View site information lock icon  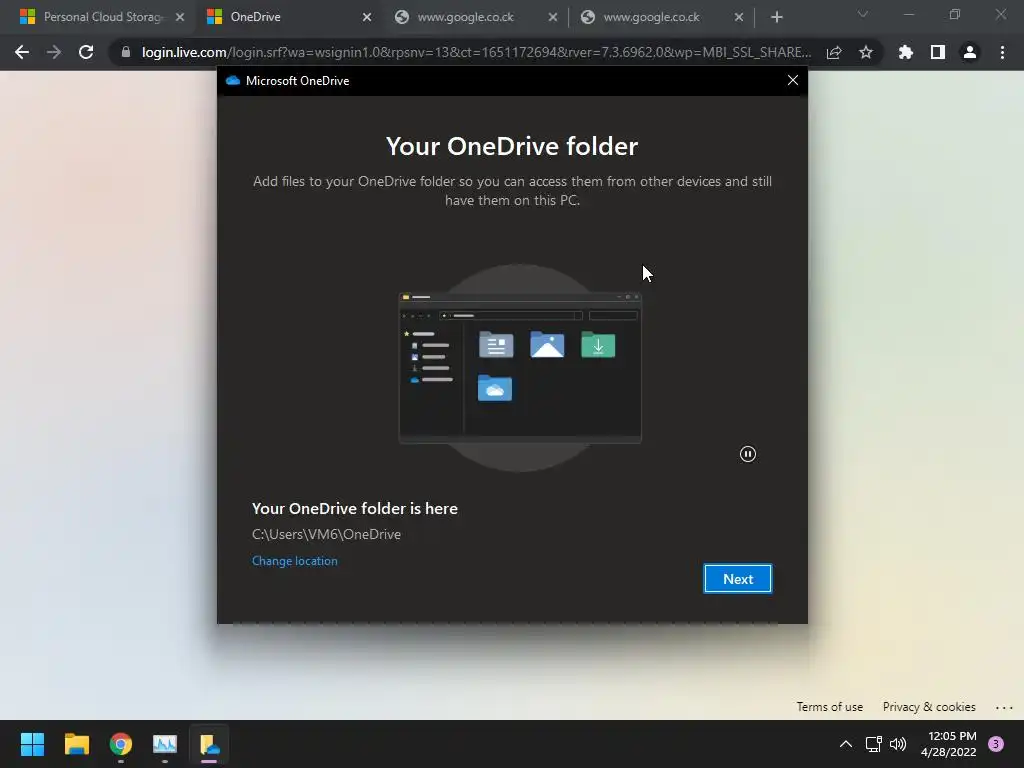126,52
